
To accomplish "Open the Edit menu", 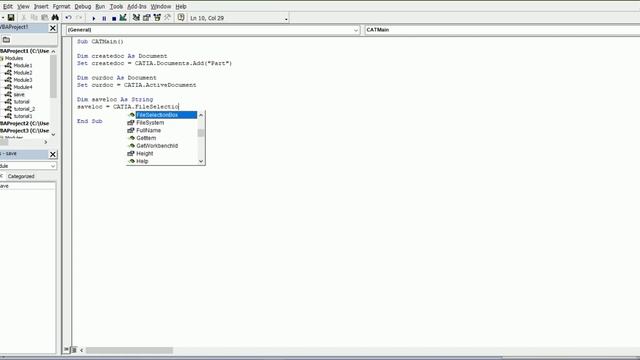I will coord(8,7).
